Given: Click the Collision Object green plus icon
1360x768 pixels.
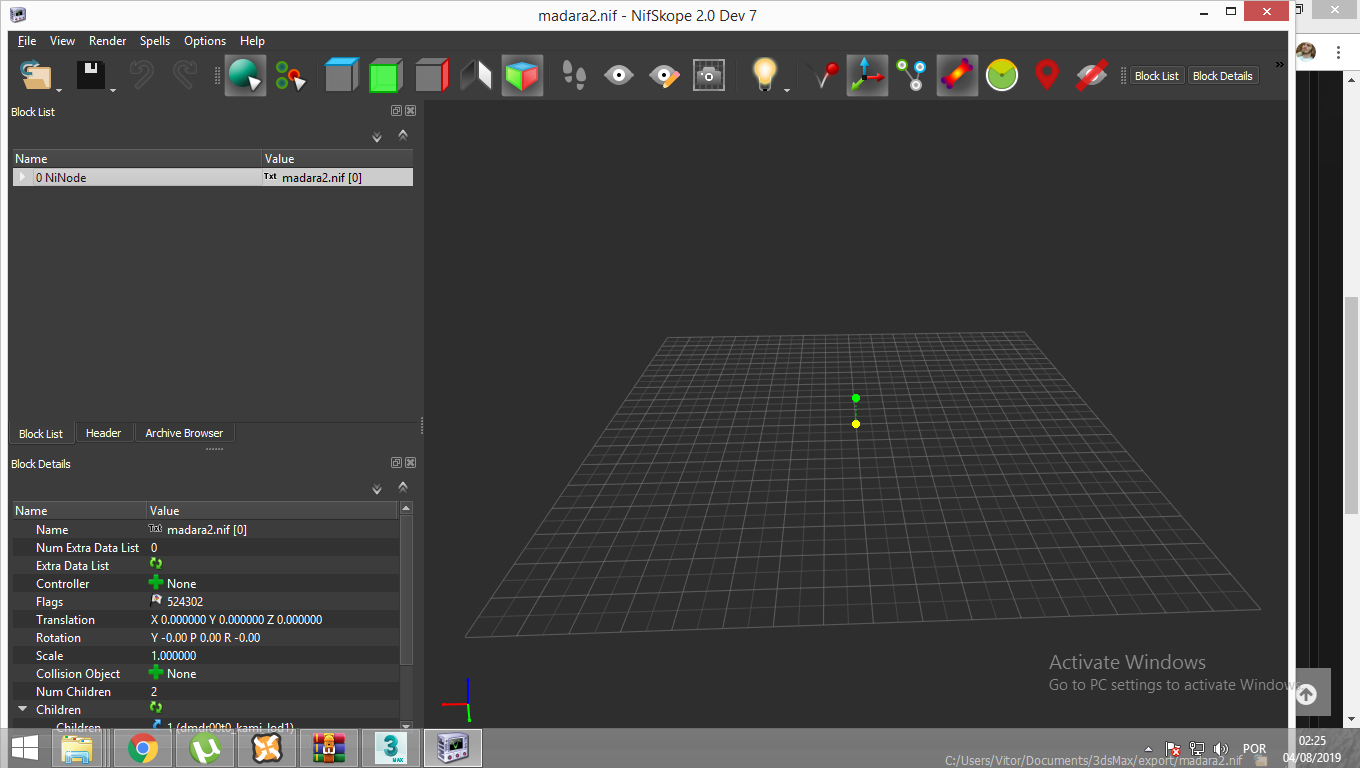Looking at the screenshot, I should point(156,673).
